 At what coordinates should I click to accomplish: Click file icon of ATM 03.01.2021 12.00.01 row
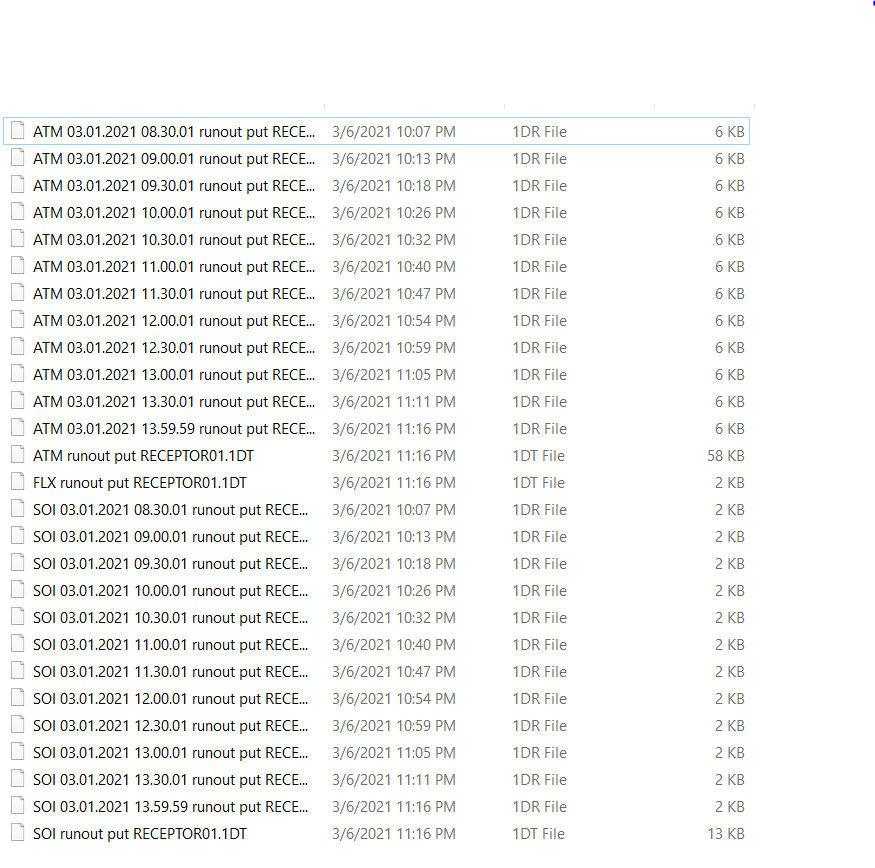(x=18, y=320)
